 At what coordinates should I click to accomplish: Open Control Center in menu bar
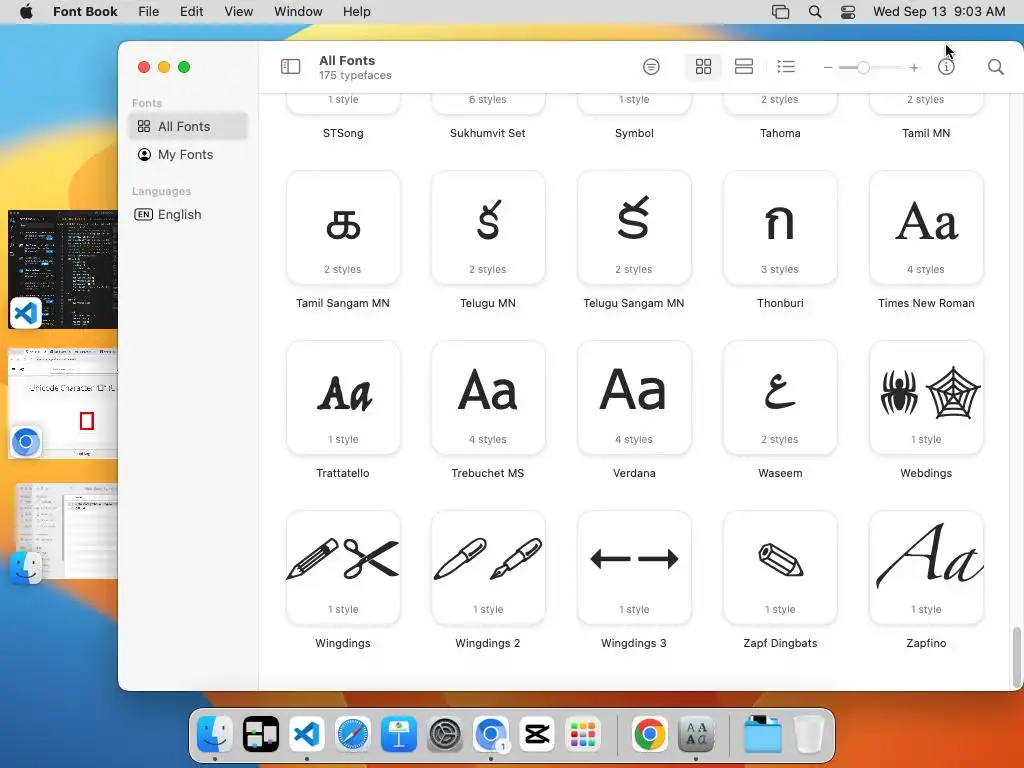848,12
